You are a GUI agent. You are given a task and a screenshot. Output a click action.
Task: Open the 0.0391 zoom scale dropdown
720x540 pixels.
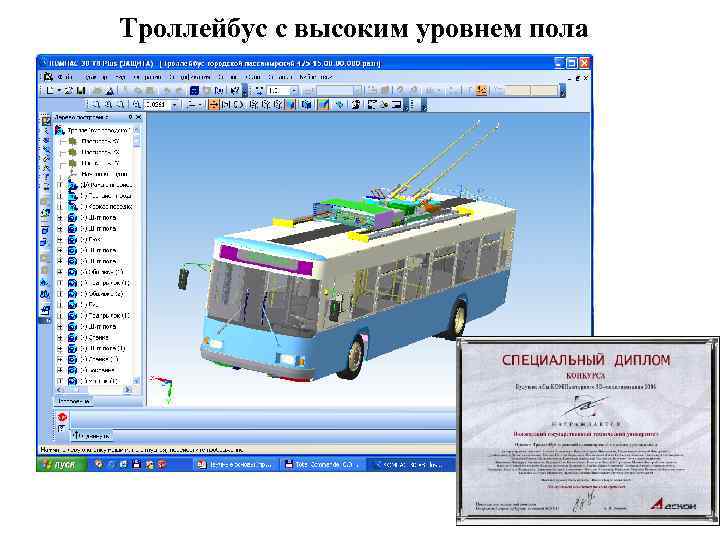click(x=174, y=105)
